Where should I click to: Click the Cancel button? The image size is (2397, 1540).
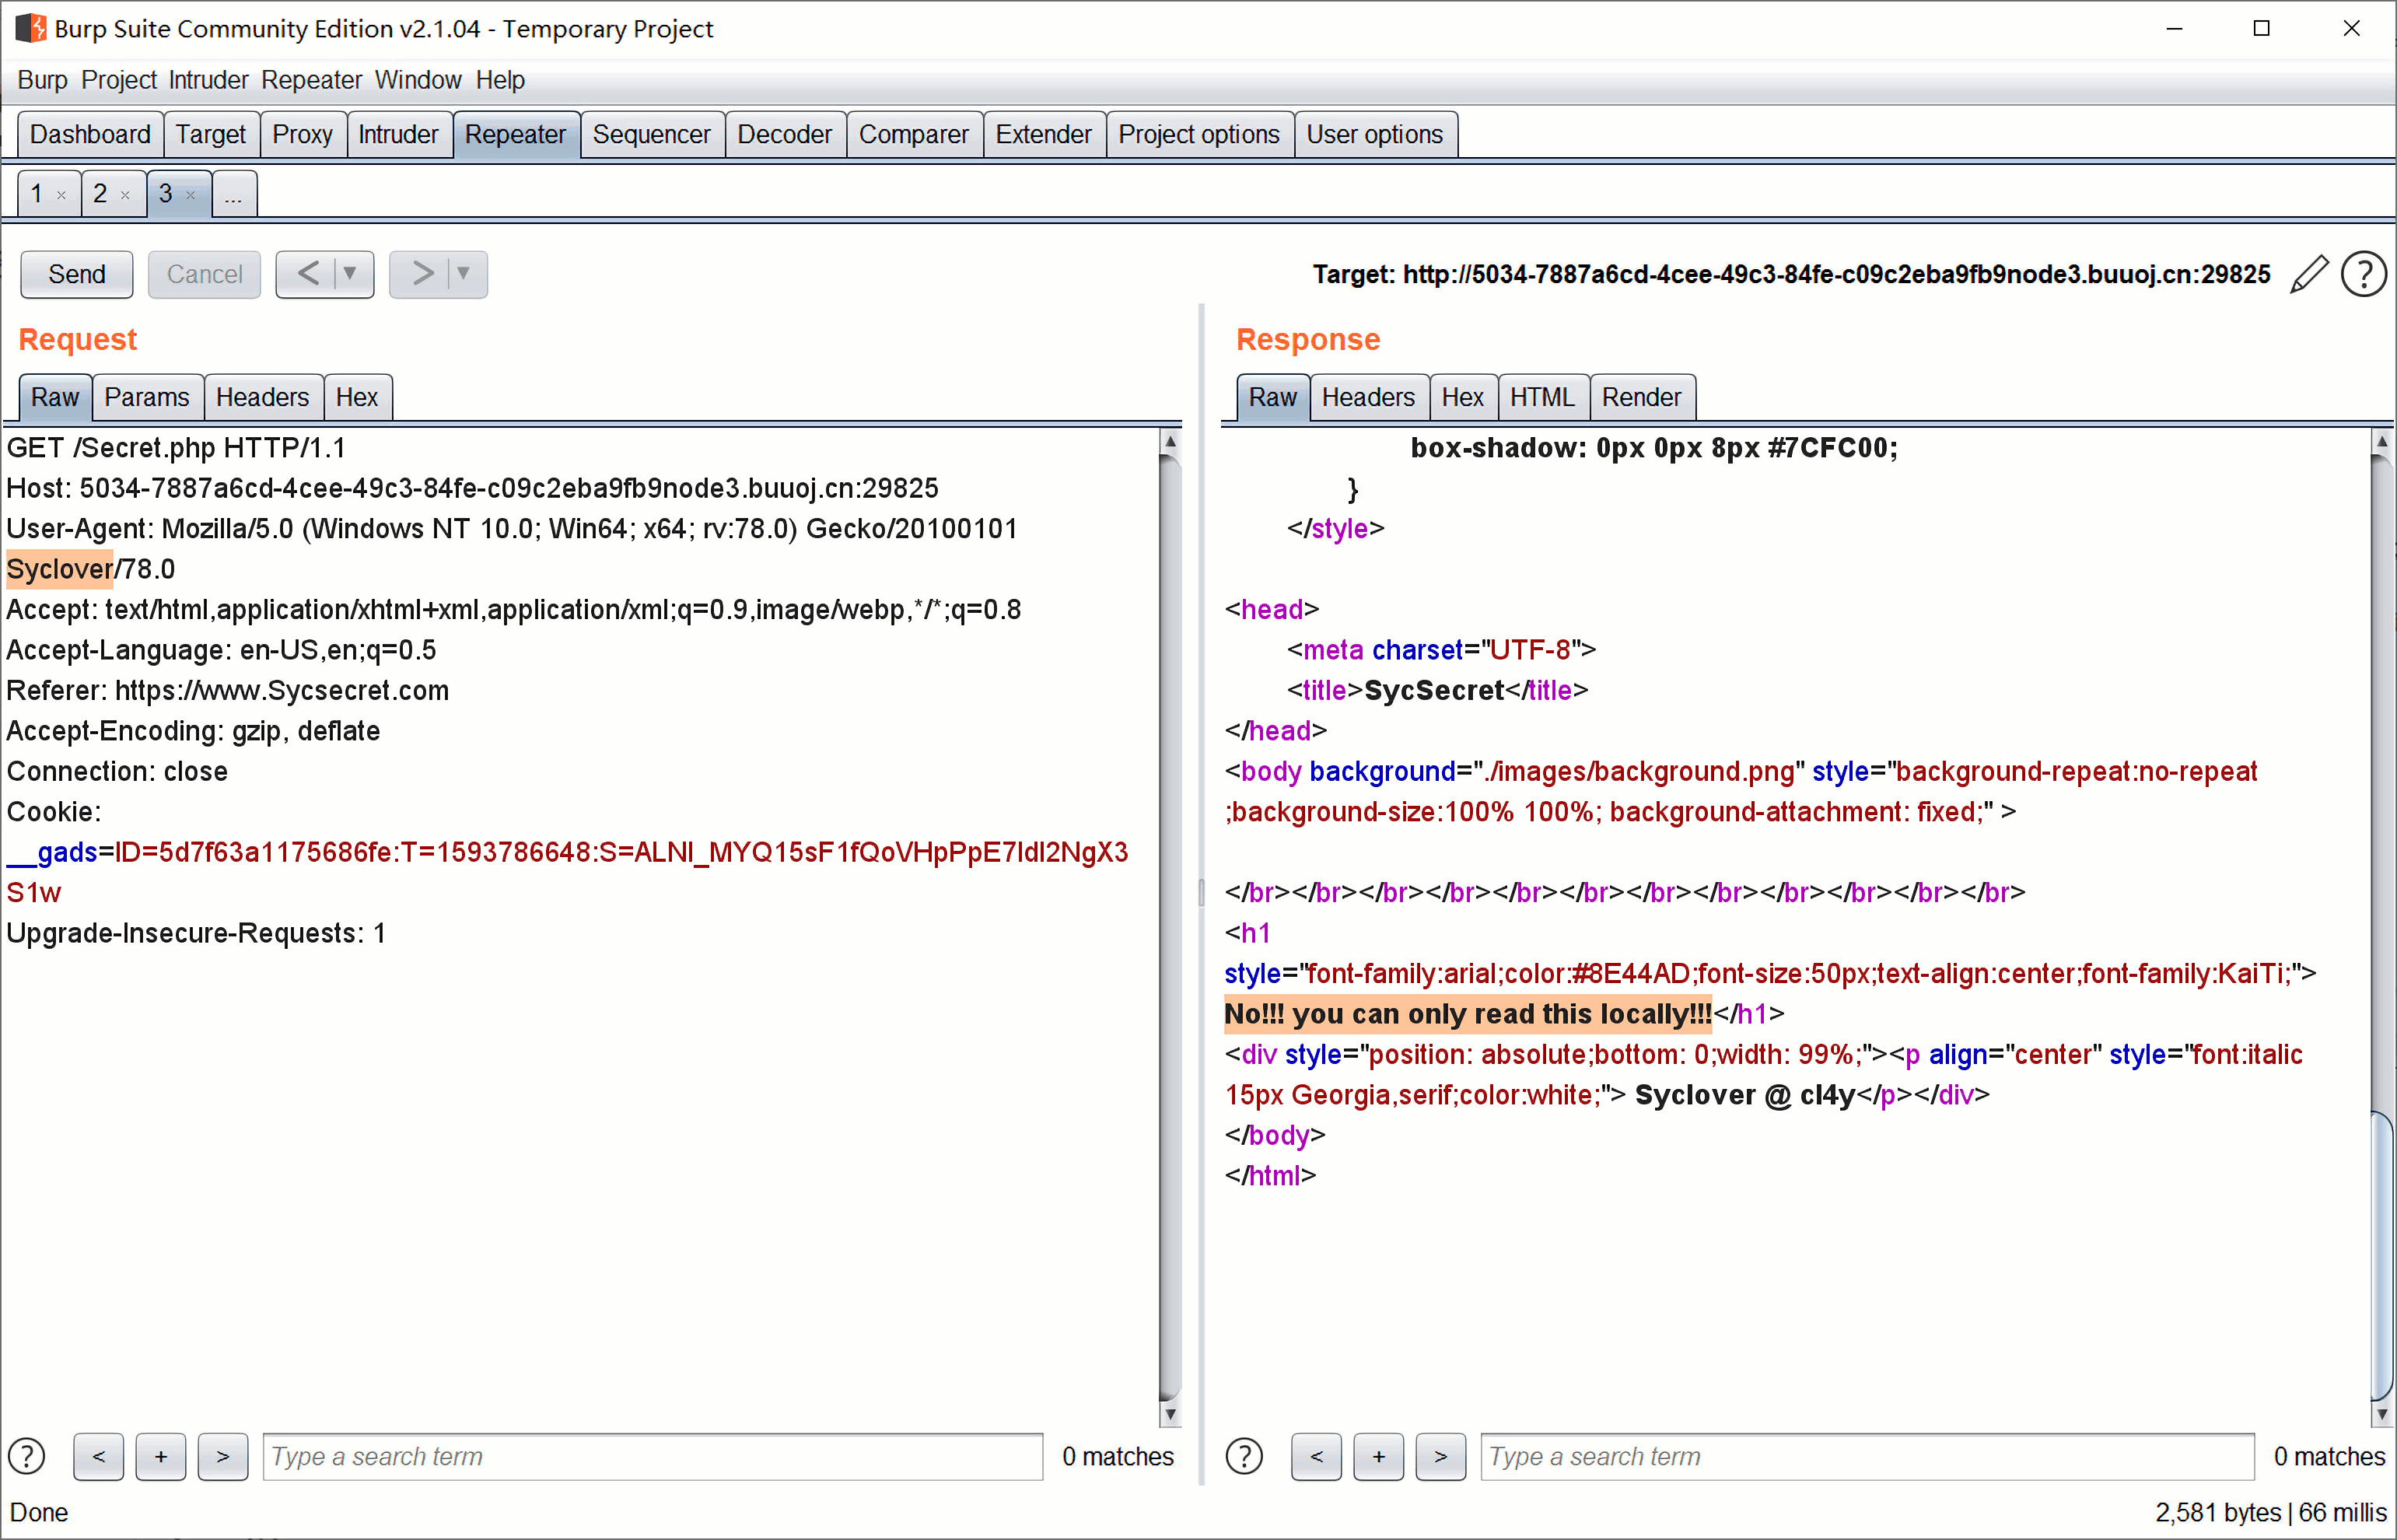pos(204,274)
